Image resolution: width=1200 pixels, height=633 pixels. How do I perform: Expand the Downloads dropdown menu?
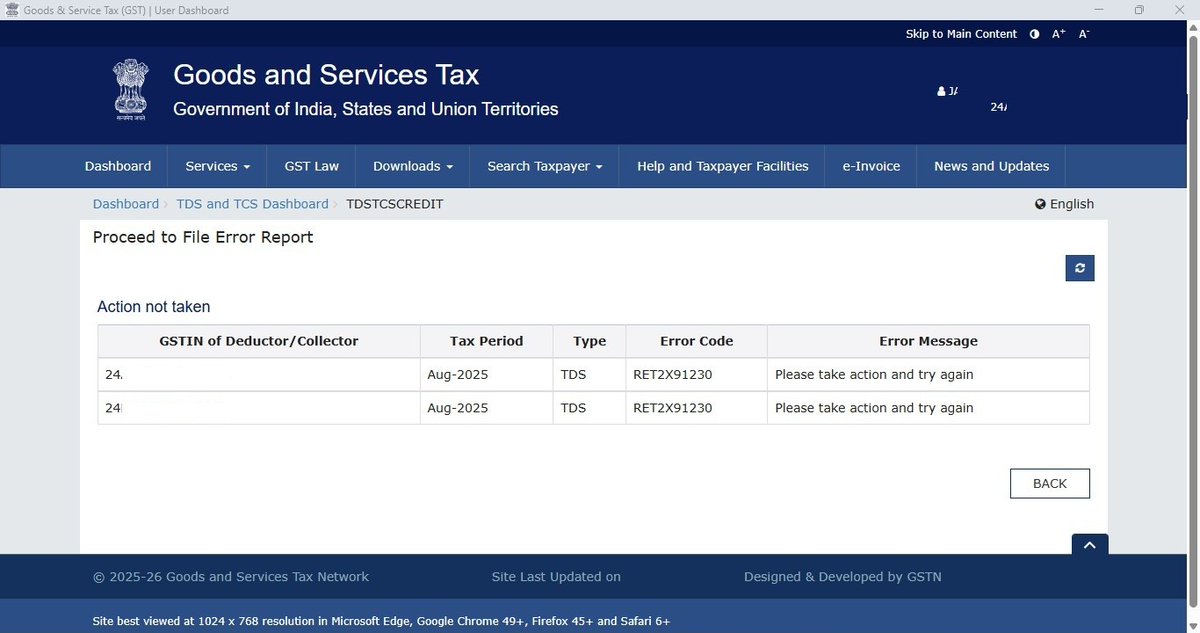[413, 166]
